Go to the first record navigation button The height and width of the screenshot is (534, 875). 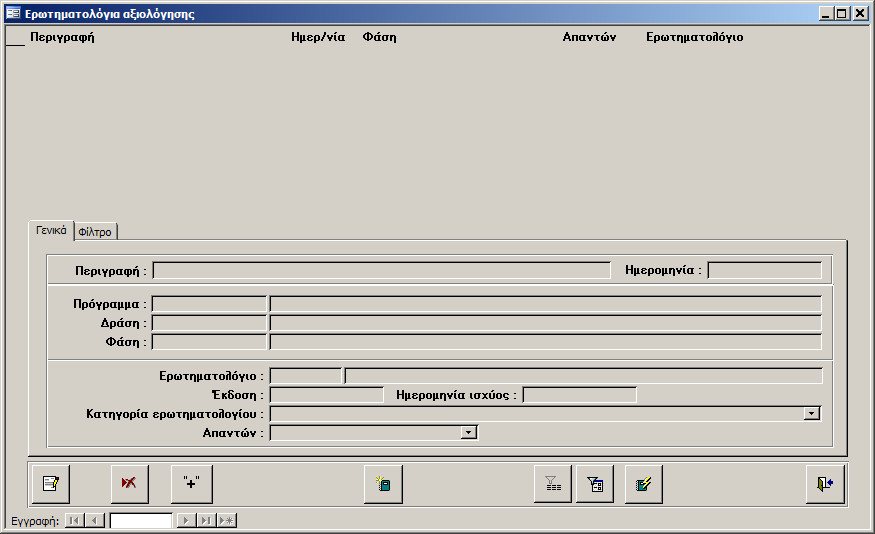coord(74,521)
